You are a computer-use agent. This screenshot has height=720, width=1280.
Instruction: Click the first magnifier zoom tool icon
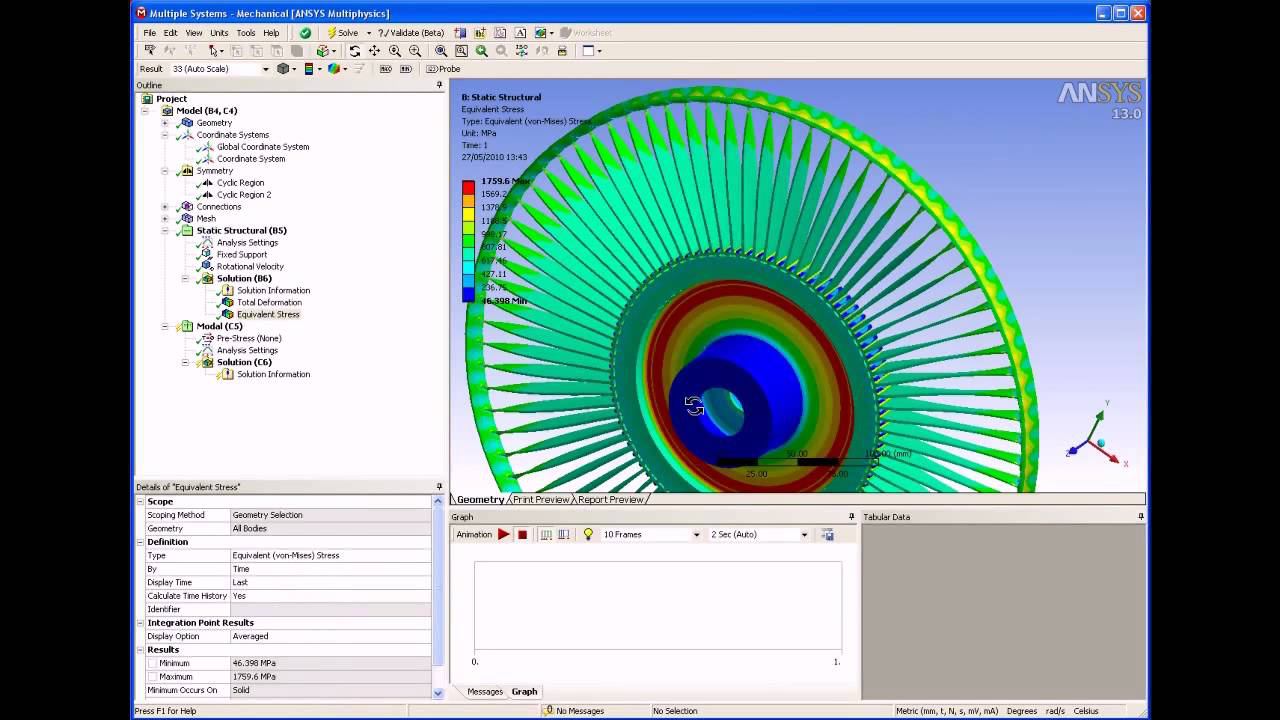[x=395, y=51]
